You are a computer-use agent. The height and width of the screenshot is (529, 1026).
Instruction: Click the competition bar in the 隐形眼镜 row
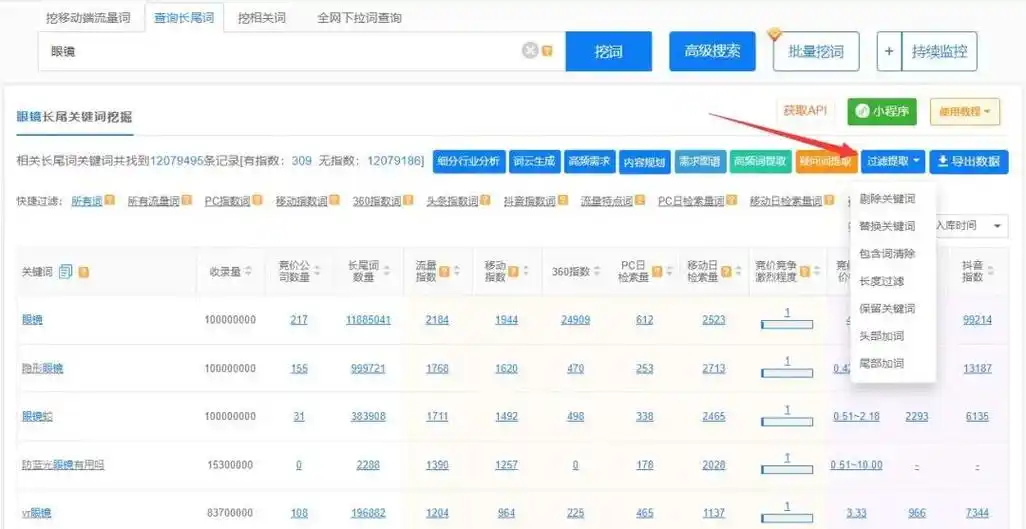[x=787, y=373]
